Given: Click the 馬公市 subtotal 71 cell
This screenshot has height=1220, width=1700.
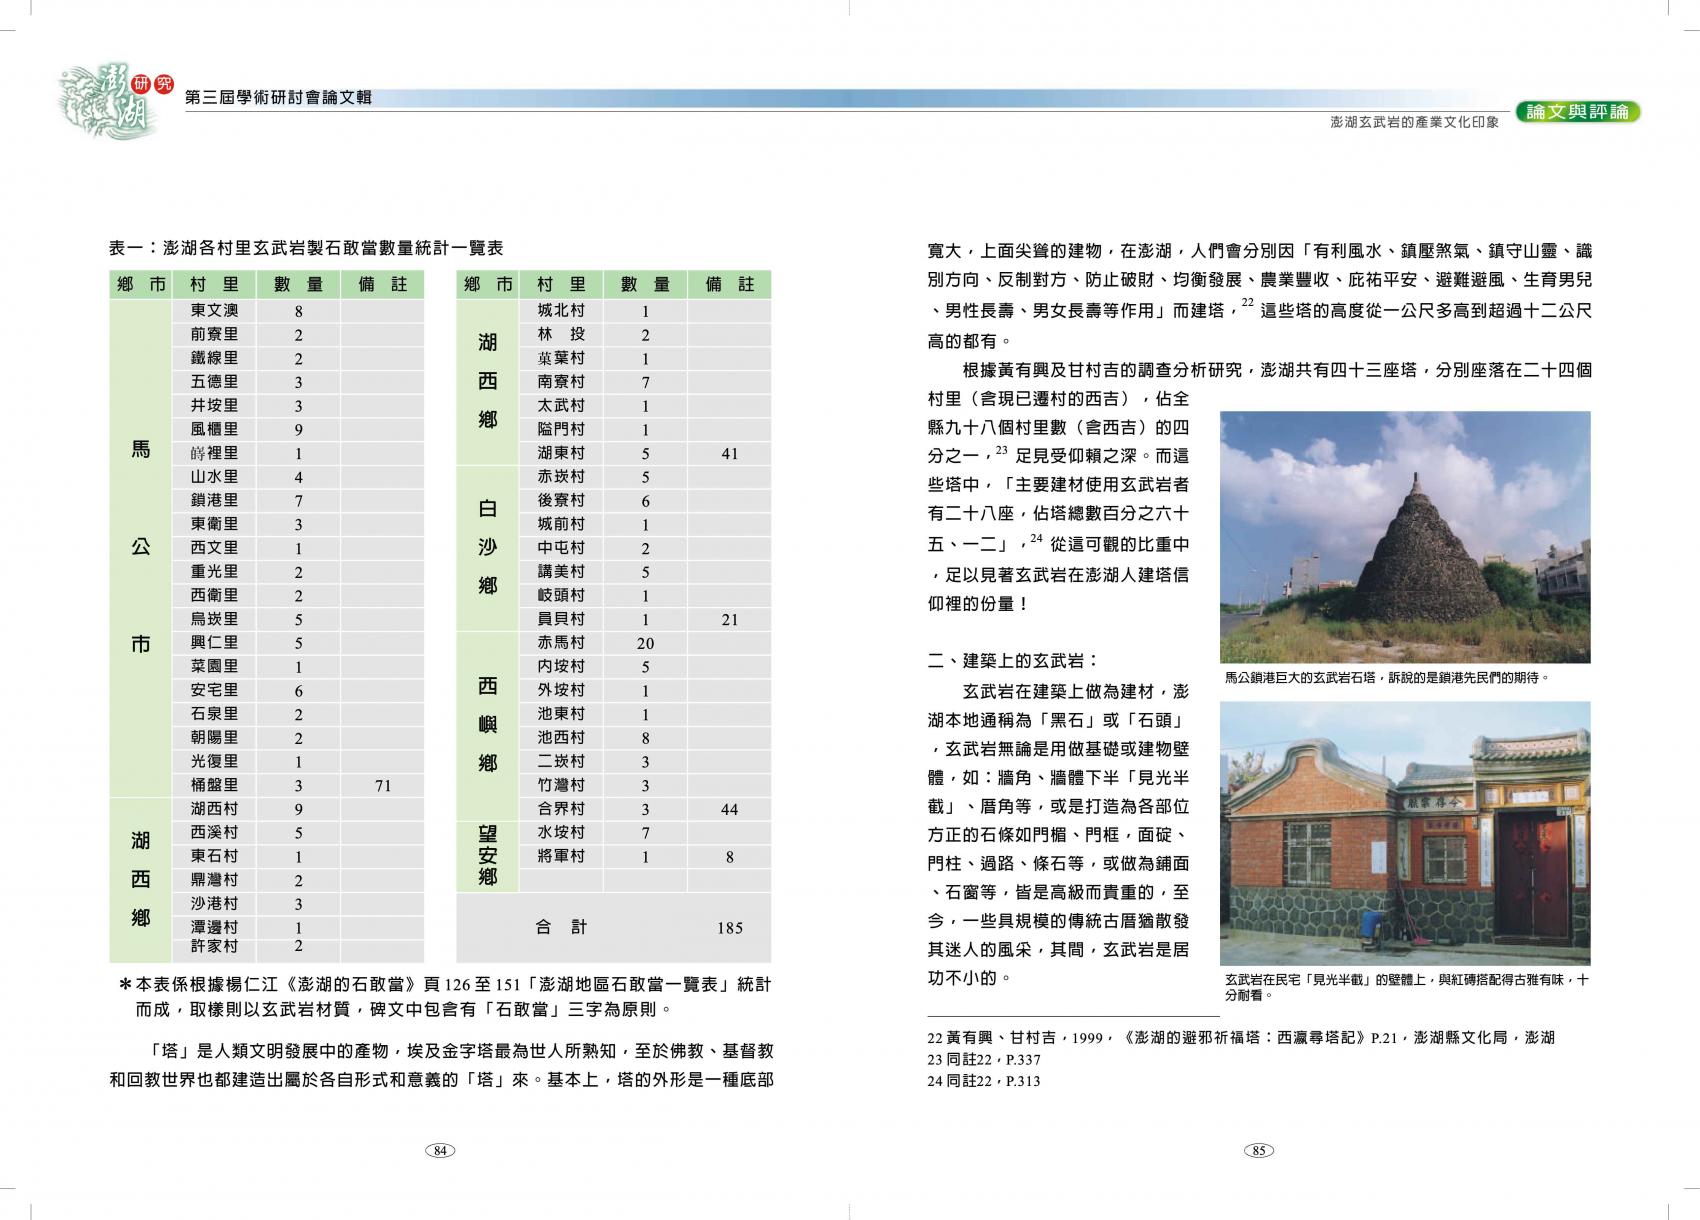Looking at the screenshot, I should [382, 786].
